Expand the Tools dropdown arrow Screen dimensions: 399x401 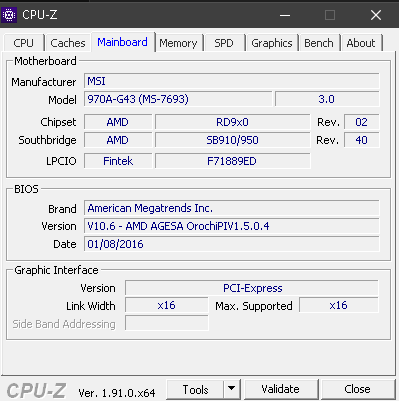tap(231, 389)
